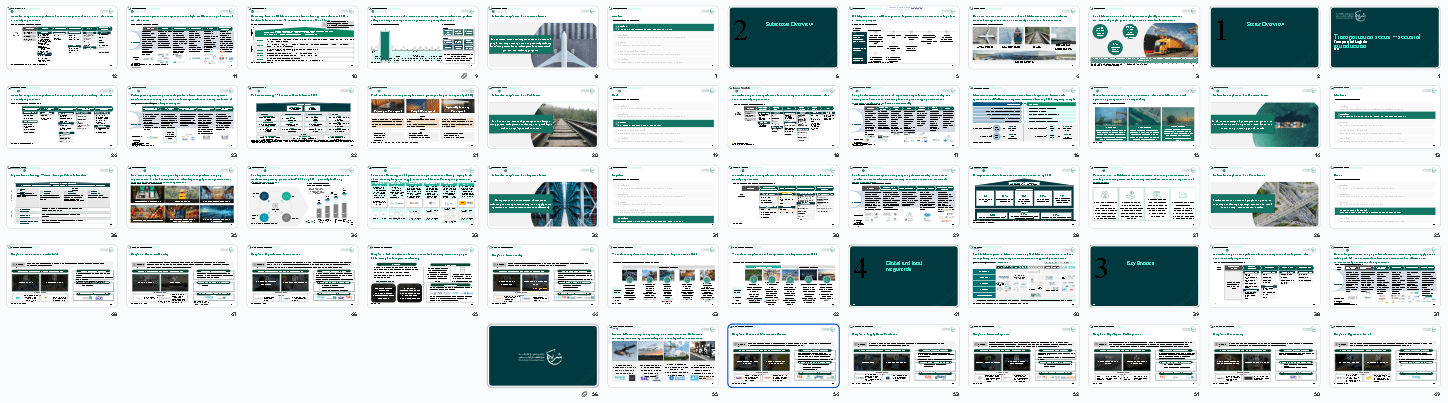
Task: Open slide 22 with the dark header diagram
Action: 302,117
